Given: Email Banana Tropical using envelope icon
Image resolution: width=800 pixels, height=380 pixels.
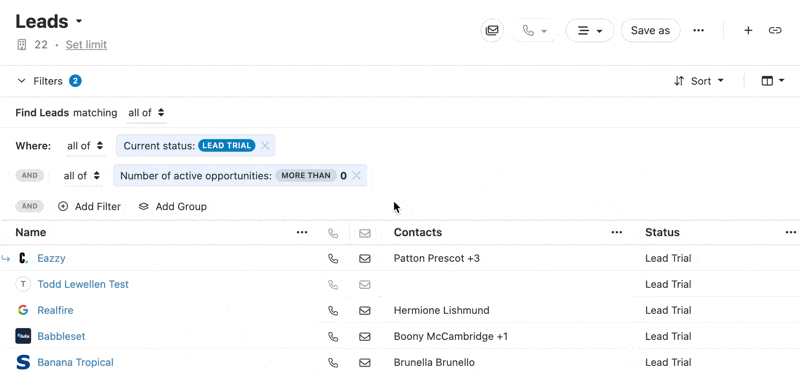Looking at the screenshot, I should tap(364, 363).
